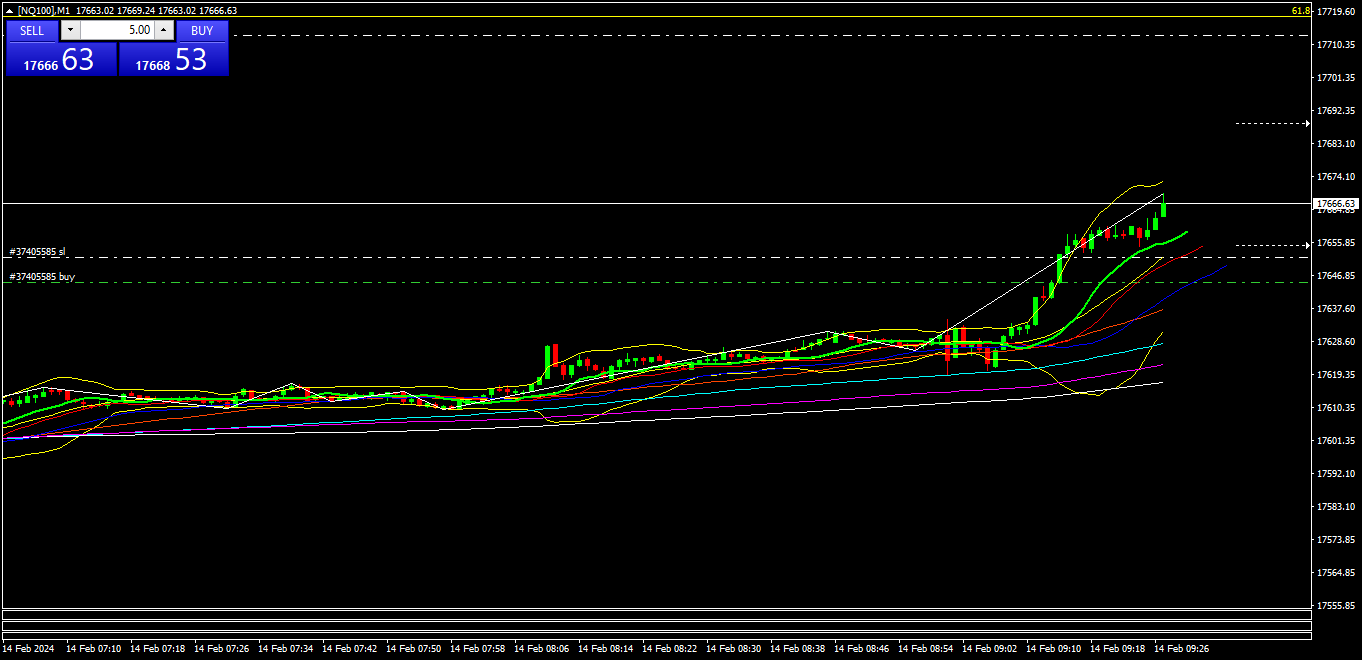Select the #37405585 sl stop loss label
Screen dimensions: 1362x660
(x=38, y=251)
